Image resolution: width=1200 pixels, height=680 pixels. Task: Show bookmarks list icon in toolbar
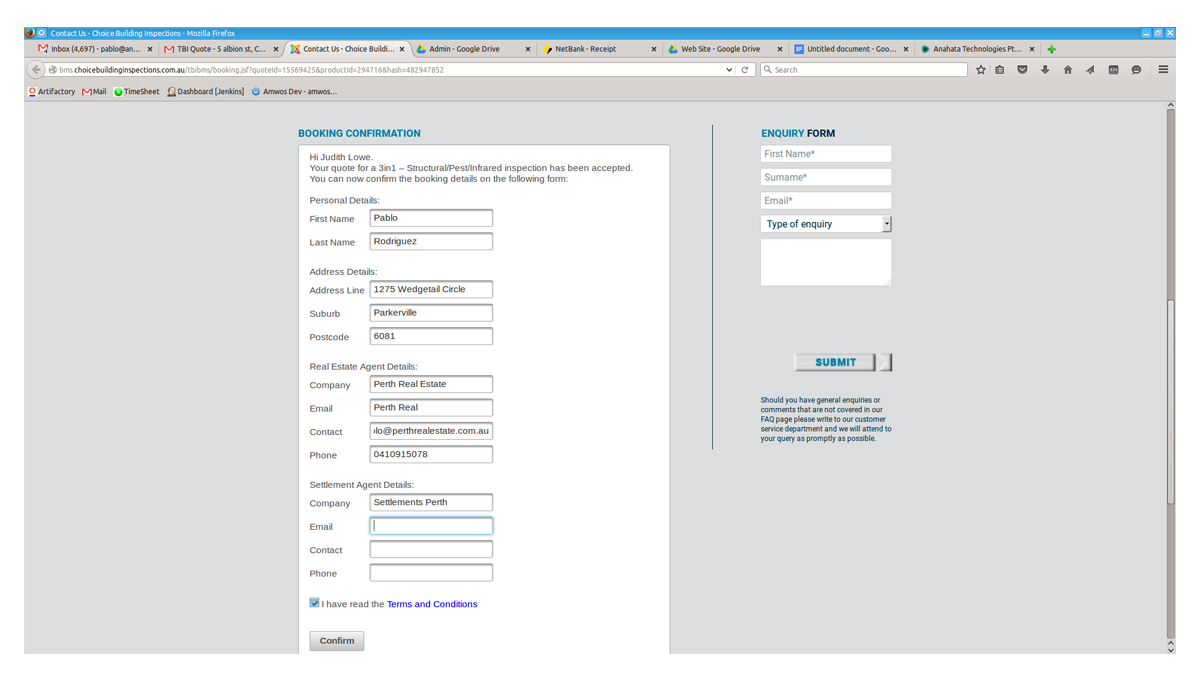(x=999, y=70)
